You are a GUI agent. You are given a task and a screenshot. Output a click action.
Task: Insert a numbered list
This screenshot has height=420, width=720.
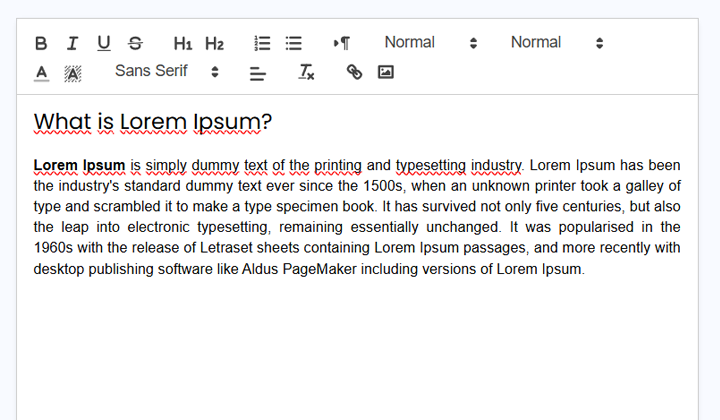[x=263, y=43]
